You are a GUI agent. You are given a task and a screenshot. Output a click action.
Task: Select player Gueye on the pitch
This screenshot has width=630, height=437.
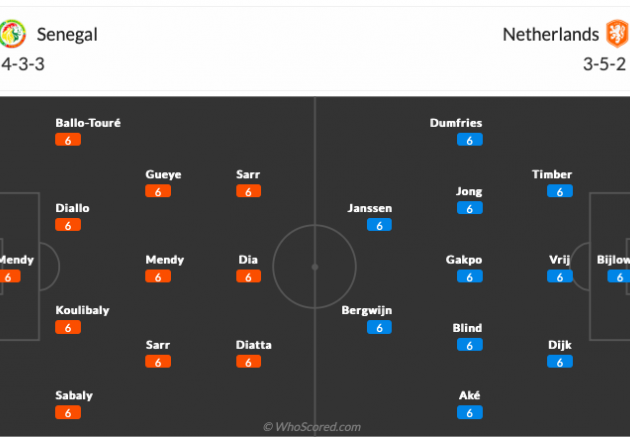tap(163, 174)
